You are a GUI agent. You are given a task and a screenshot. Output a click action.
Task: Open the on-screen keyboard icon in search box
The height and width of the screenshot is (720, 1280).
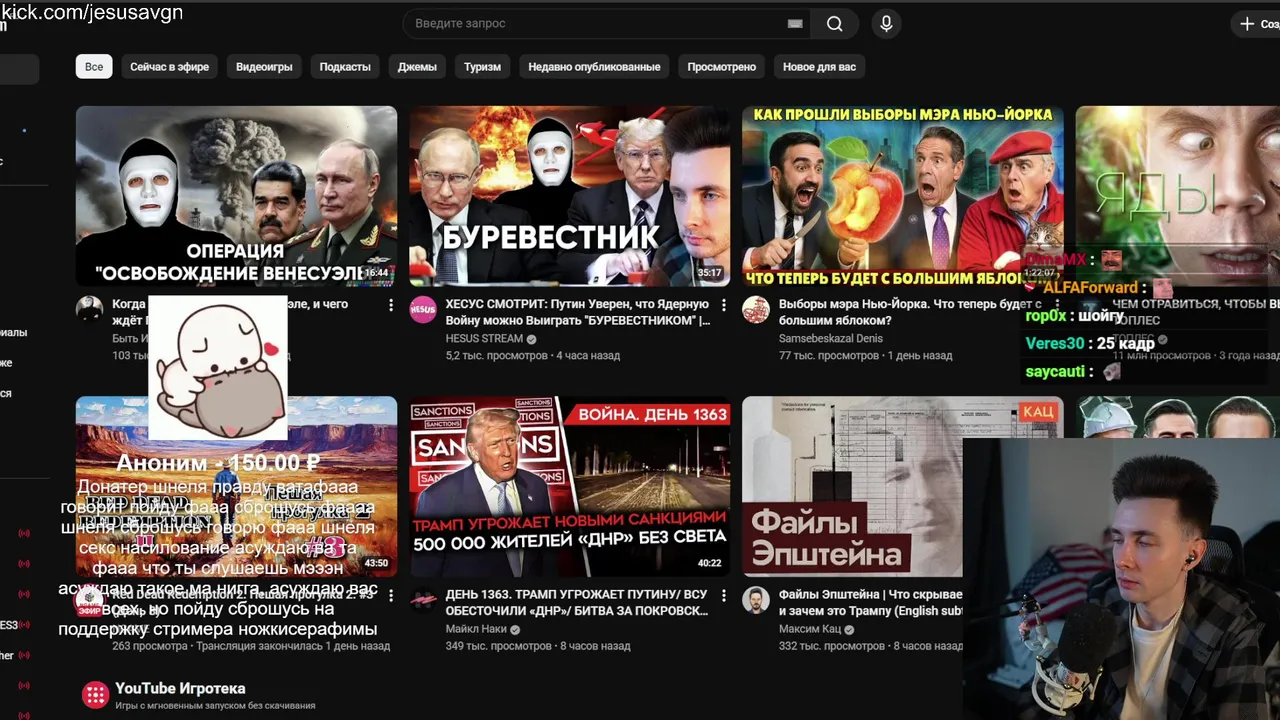coord(795,24)
